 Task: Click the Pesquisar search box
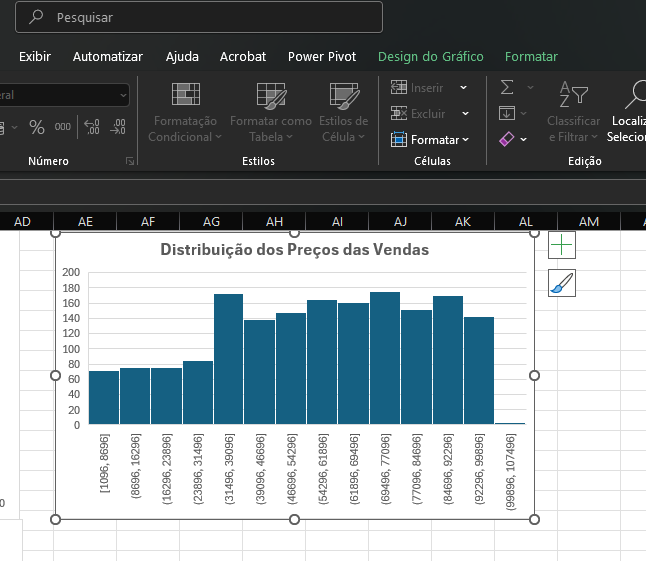(x=199, y=17)
